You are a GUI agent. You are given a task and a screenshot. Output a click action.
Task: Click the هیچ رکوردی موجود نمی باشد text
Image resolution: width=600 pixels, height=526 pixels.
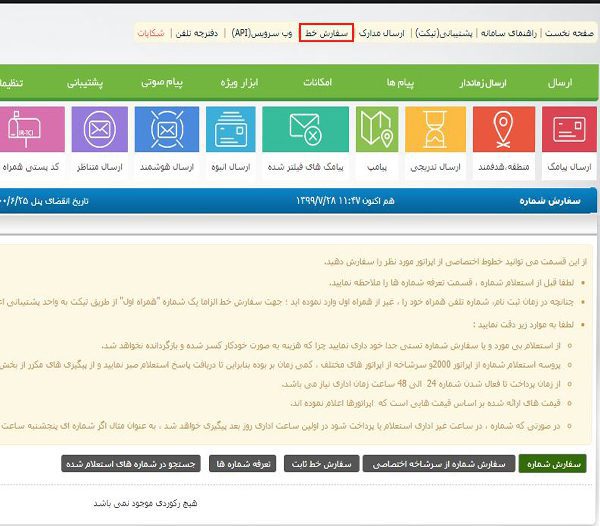[x=145, y=503]
